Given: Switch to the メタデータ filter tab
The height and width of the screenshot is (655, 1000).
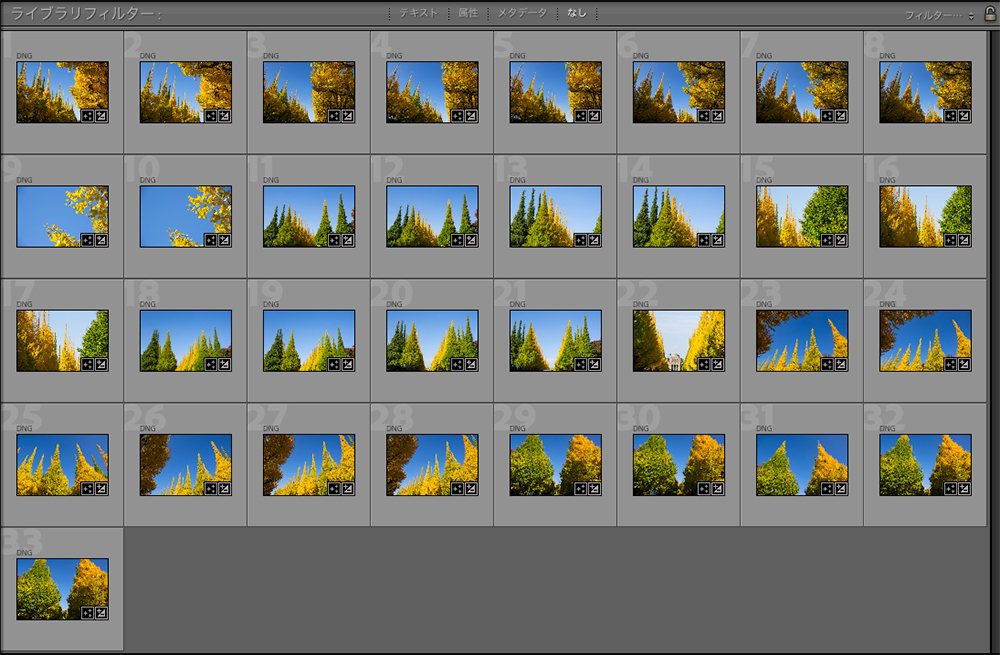Looking at the screenshot, I should (522, 14).
